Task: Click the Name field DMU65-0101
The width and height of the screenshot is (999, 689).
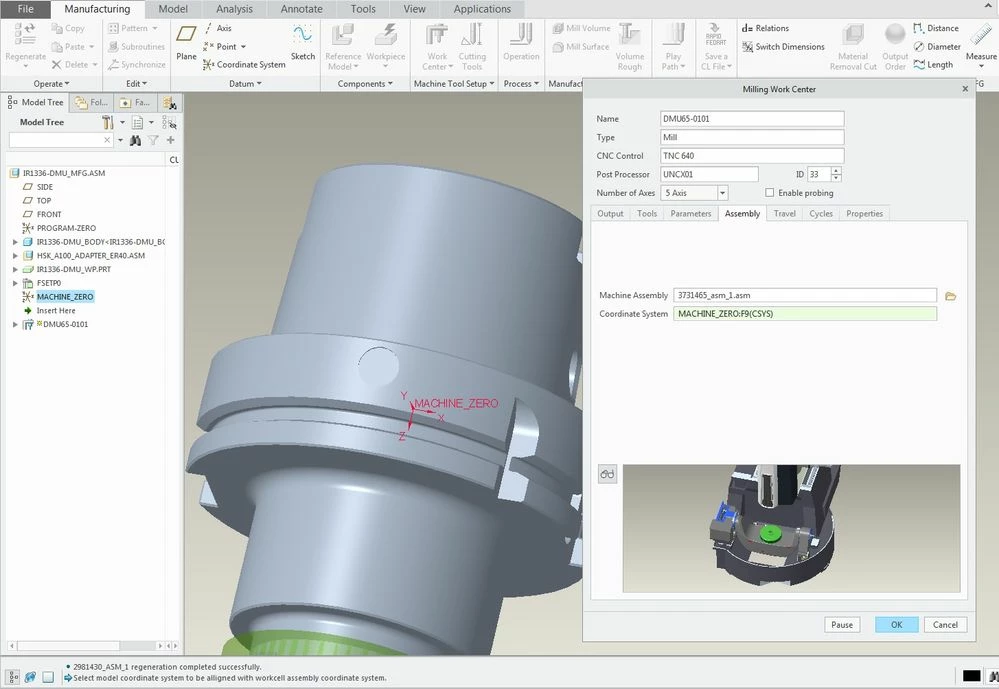Action: click(752, 119)
